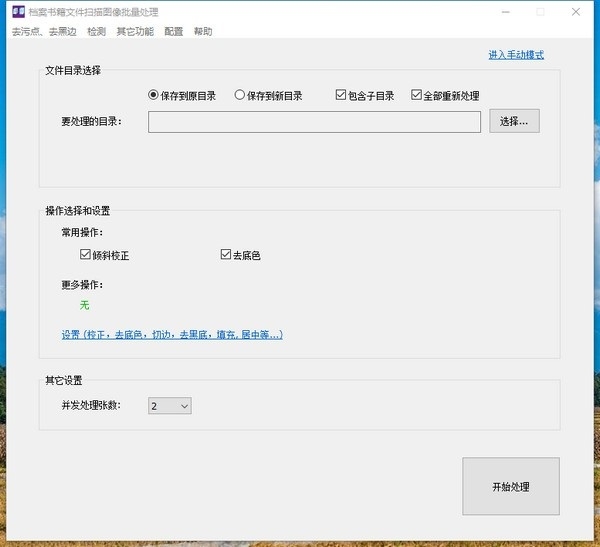Open the 设置 (校正, 去底色, 切边...) link
The image size is (600, 547).
pyautogui.click(x=172, y=335)
